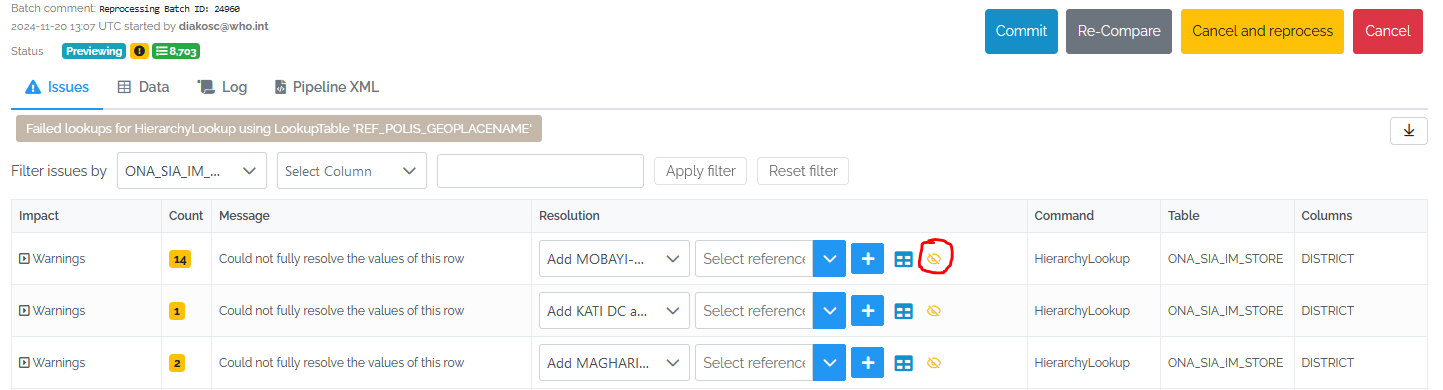Click the Cancel and reprocess button
Image resolution: width=1443 pixels, height=390 pixels.
1262,31
